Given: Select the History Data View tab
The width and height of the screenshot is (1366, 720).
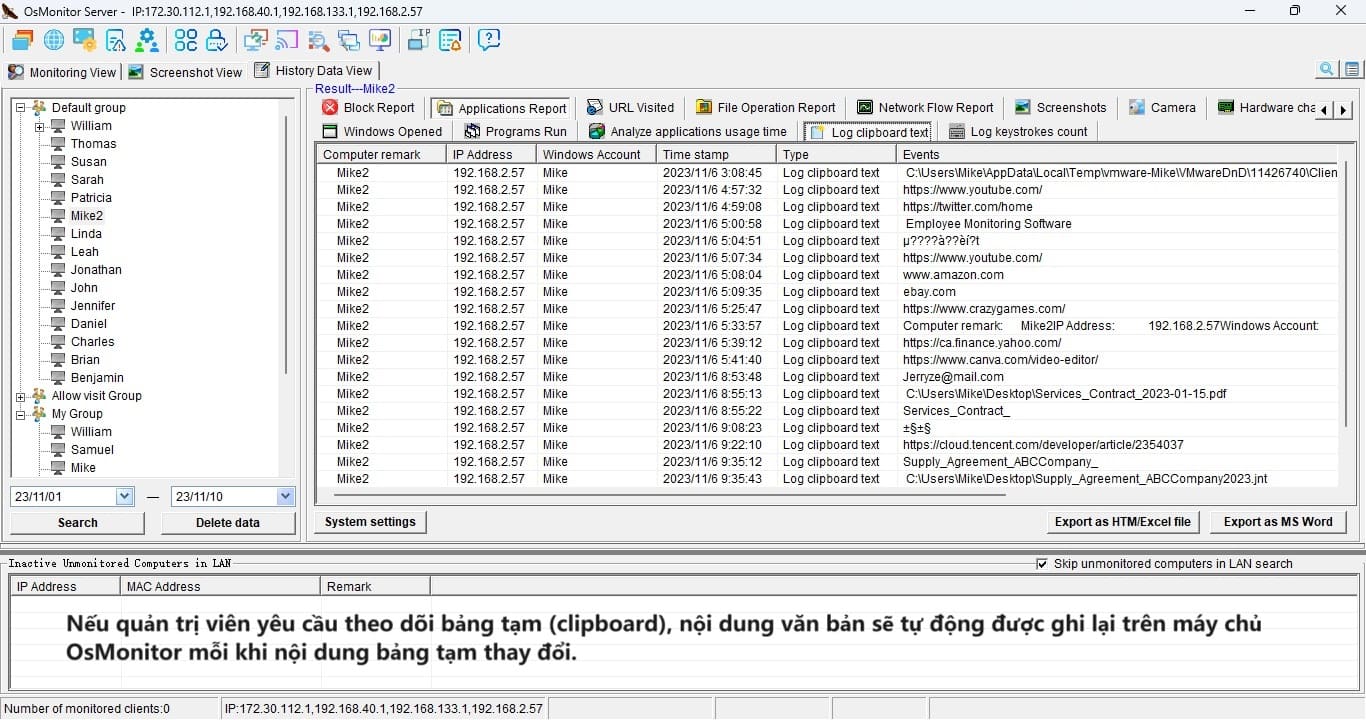Looking at the screenshot, I should click(313, 70).
